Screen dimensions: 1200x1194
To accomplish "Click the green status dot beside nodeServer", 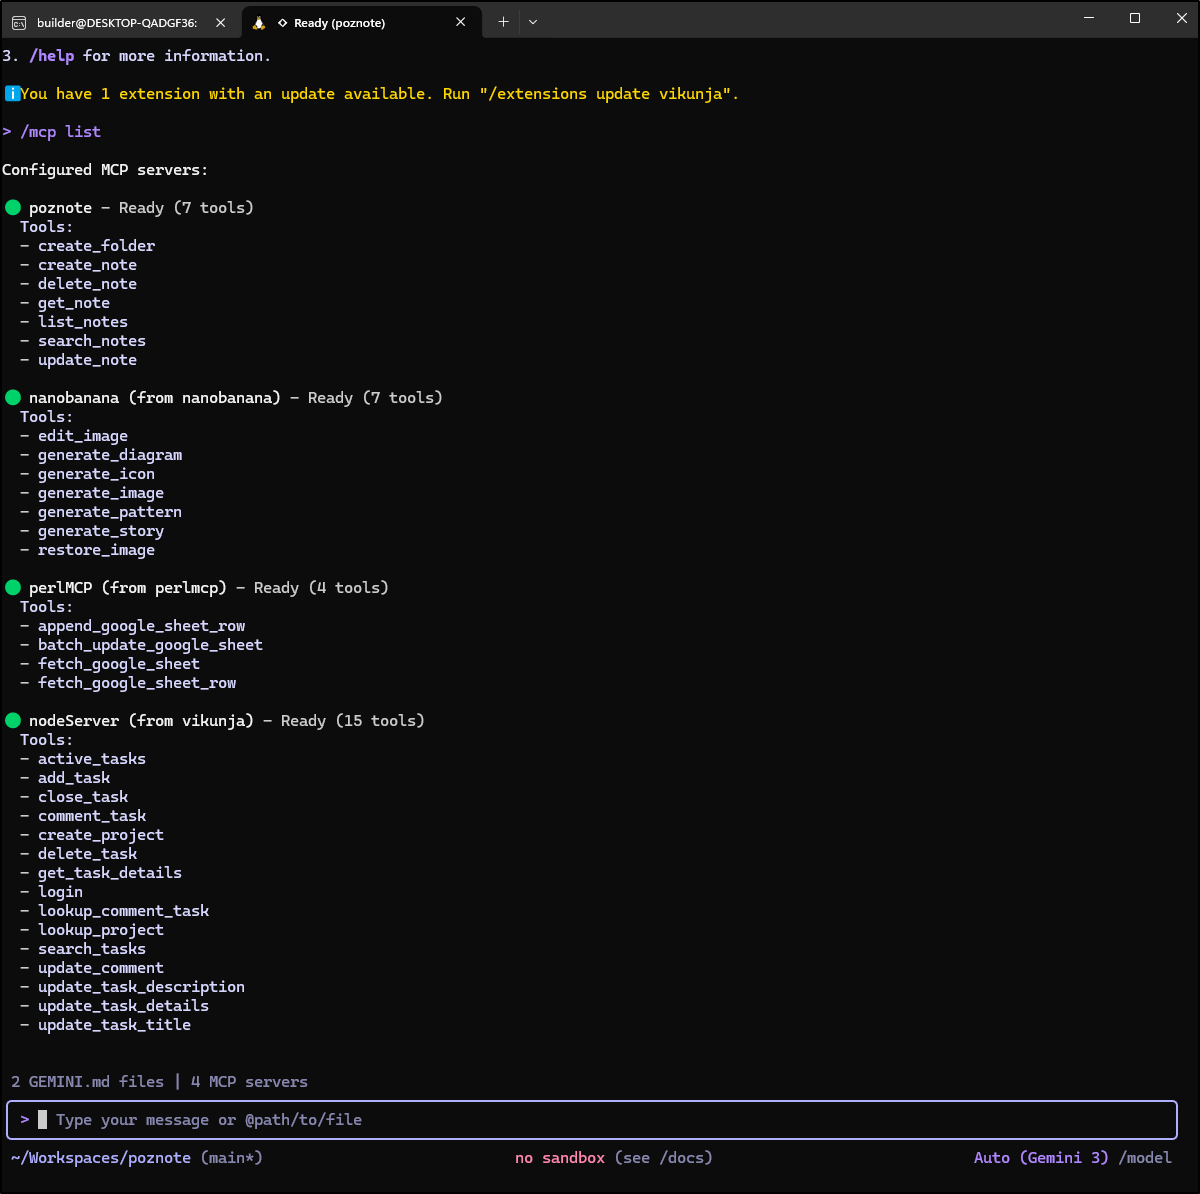I will pyautogui.click(x=13, y=721).
